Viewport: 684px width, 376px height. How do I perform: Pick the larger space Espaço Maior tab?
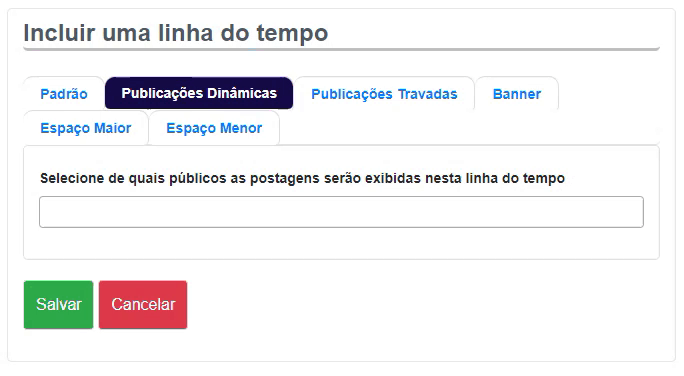86,128
